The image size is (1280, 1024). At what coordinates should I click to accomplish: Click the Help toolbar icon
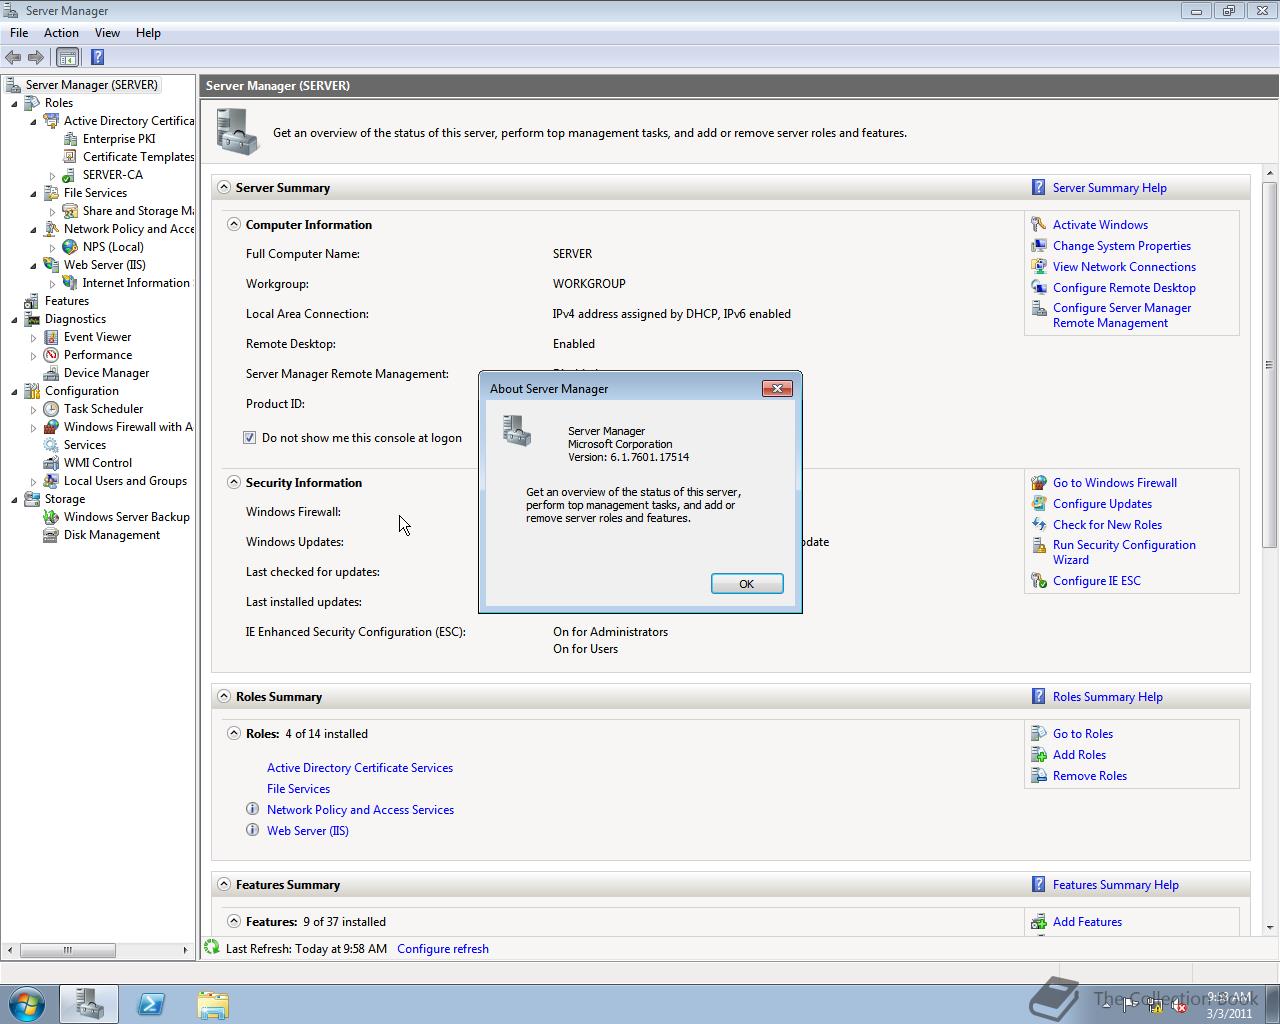[x=97, y=57]
